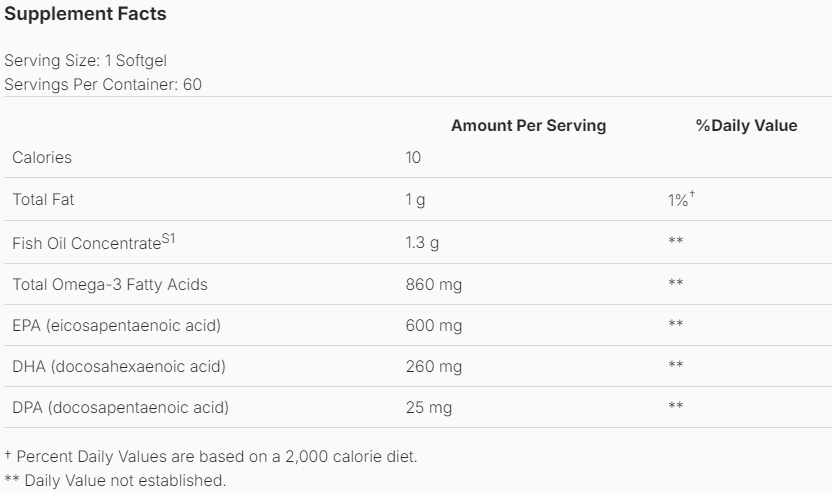Click the Fish Oil Concentrate label
Viewport: 832px width, 492px height.
[x=86, y=243]
